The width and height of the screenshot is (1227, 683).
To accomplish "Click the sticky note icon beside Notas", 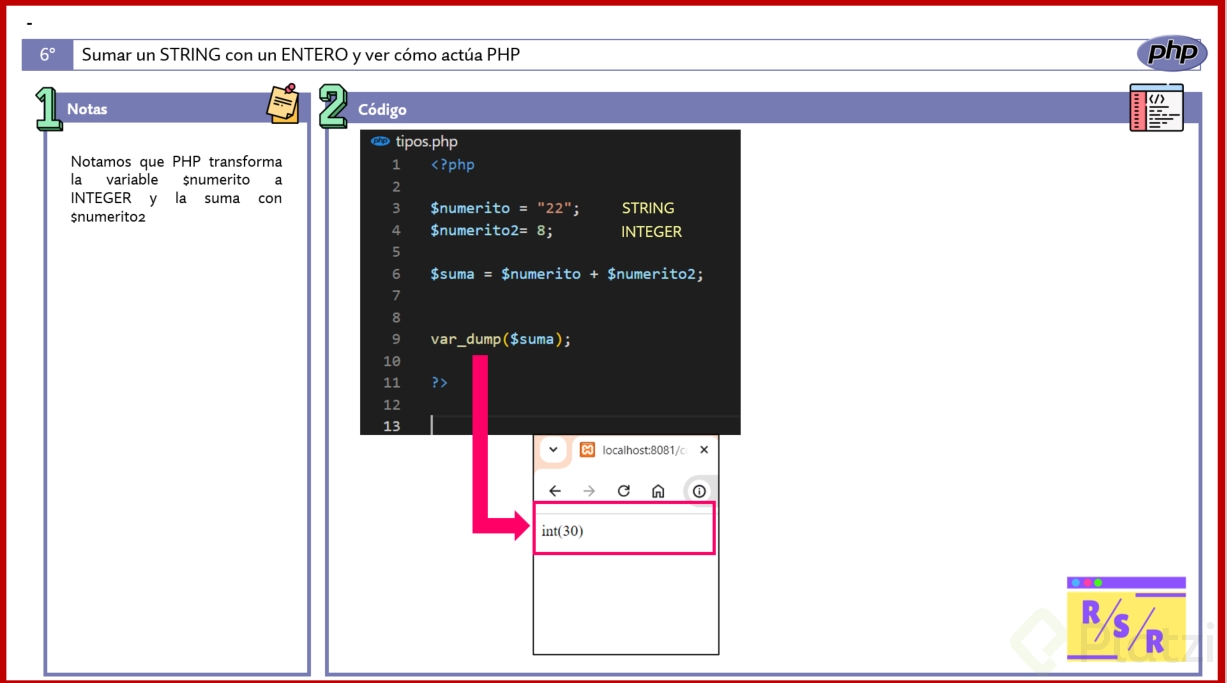I will pos(283,104).
